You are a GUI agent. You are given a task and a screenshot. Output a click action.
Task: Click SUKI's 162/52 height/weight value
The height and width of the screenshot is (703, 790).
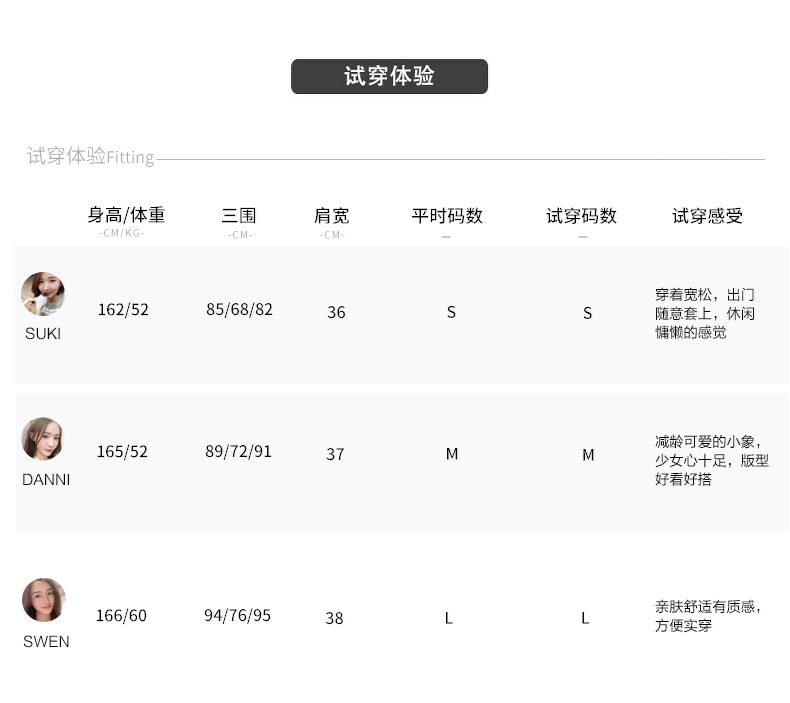click(x=123, y=310)
